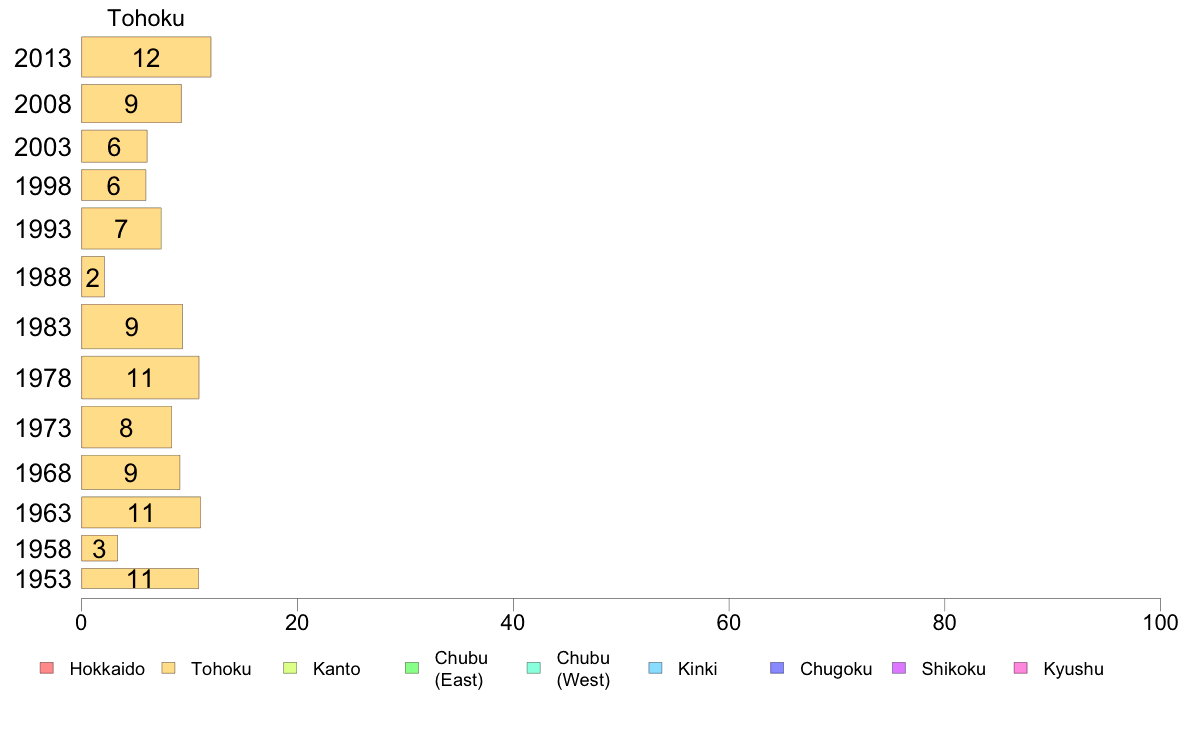Click the Shikoku purple legend swatch
1188x736 pixels.
click(899, 668)
